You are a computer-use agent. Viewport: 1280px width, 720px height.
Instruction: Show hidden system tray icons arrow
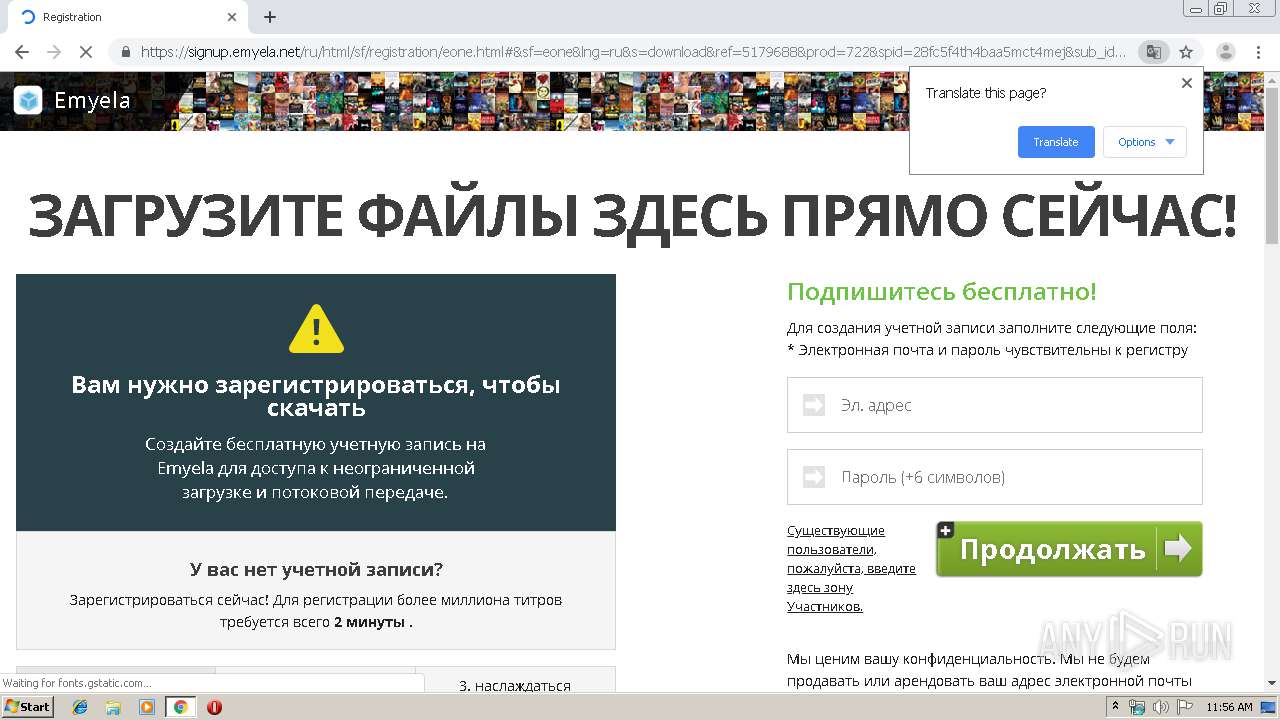point(1115,707)
